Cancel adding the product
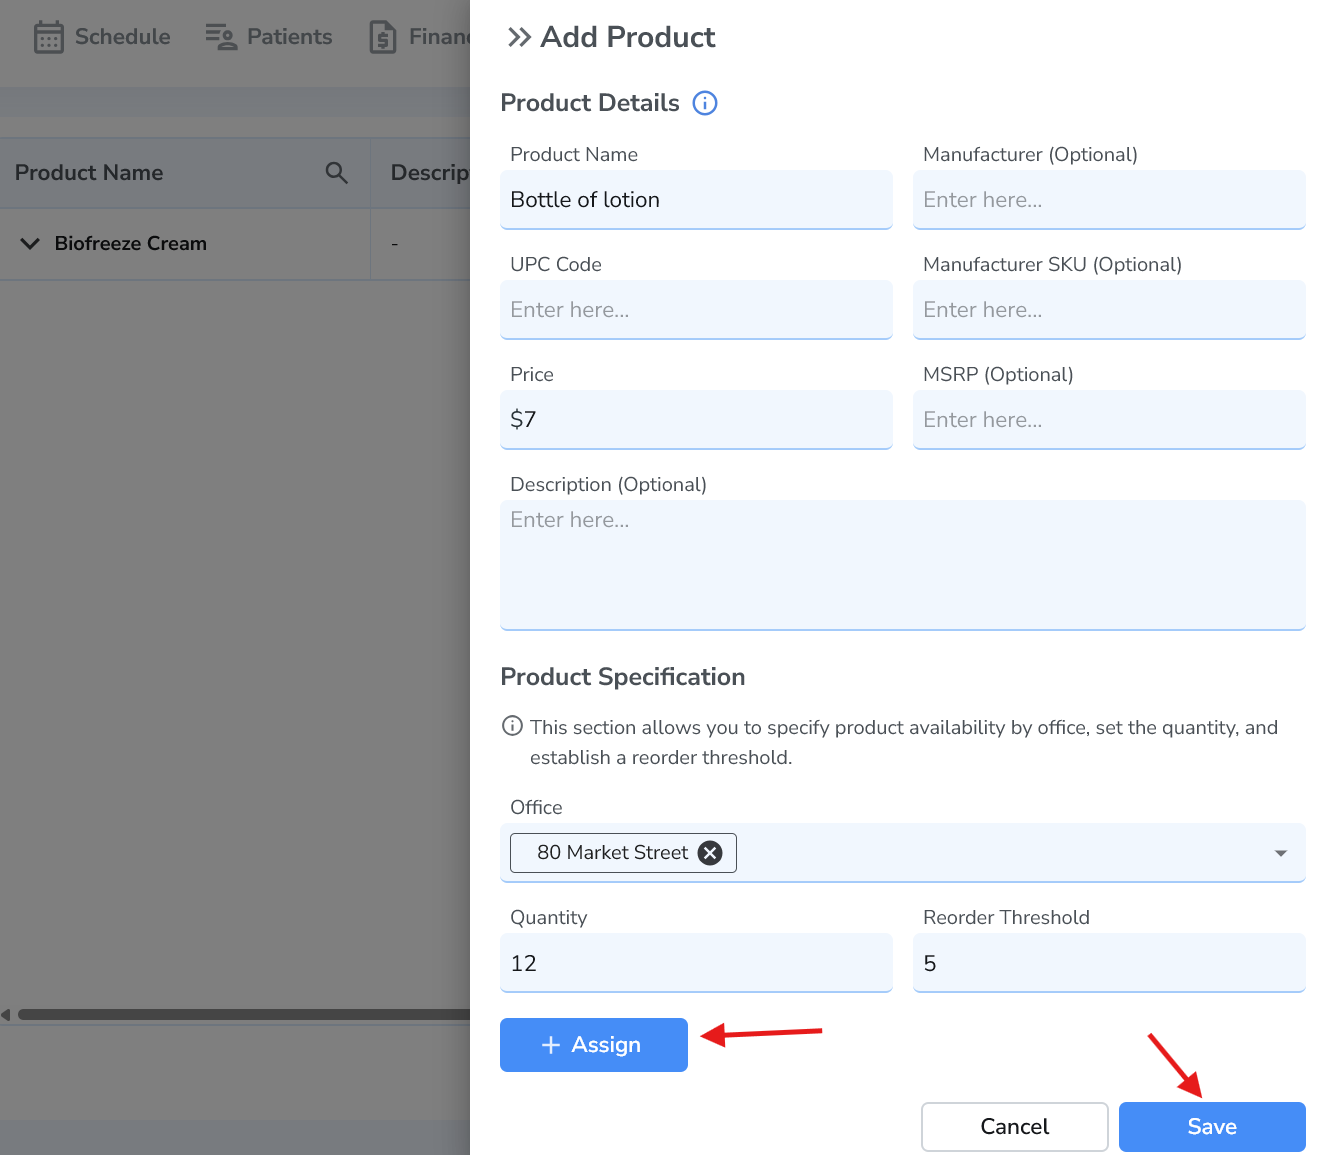 1014,1126
